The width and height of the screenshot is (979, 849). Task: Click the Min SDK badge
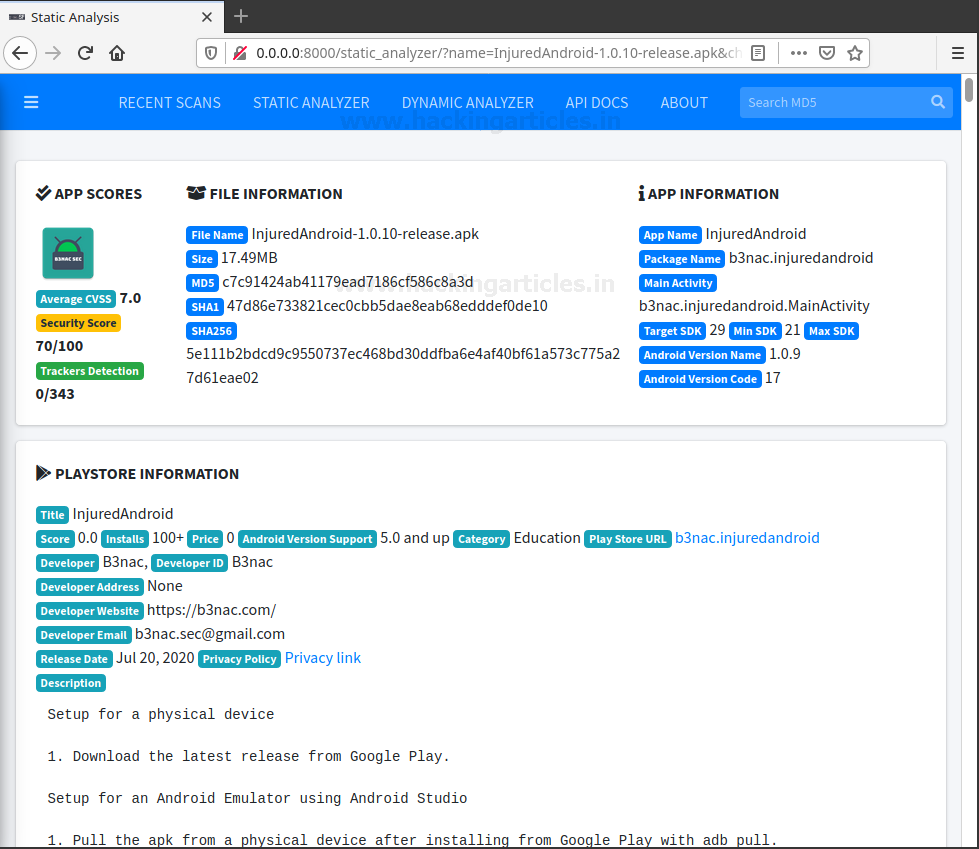755,331
